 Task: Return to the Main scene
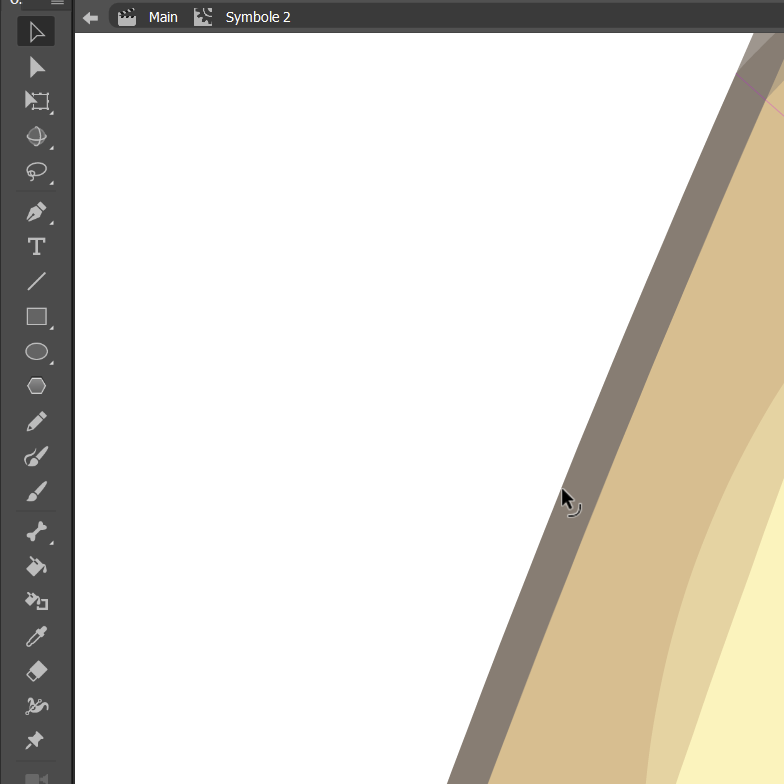162,17
